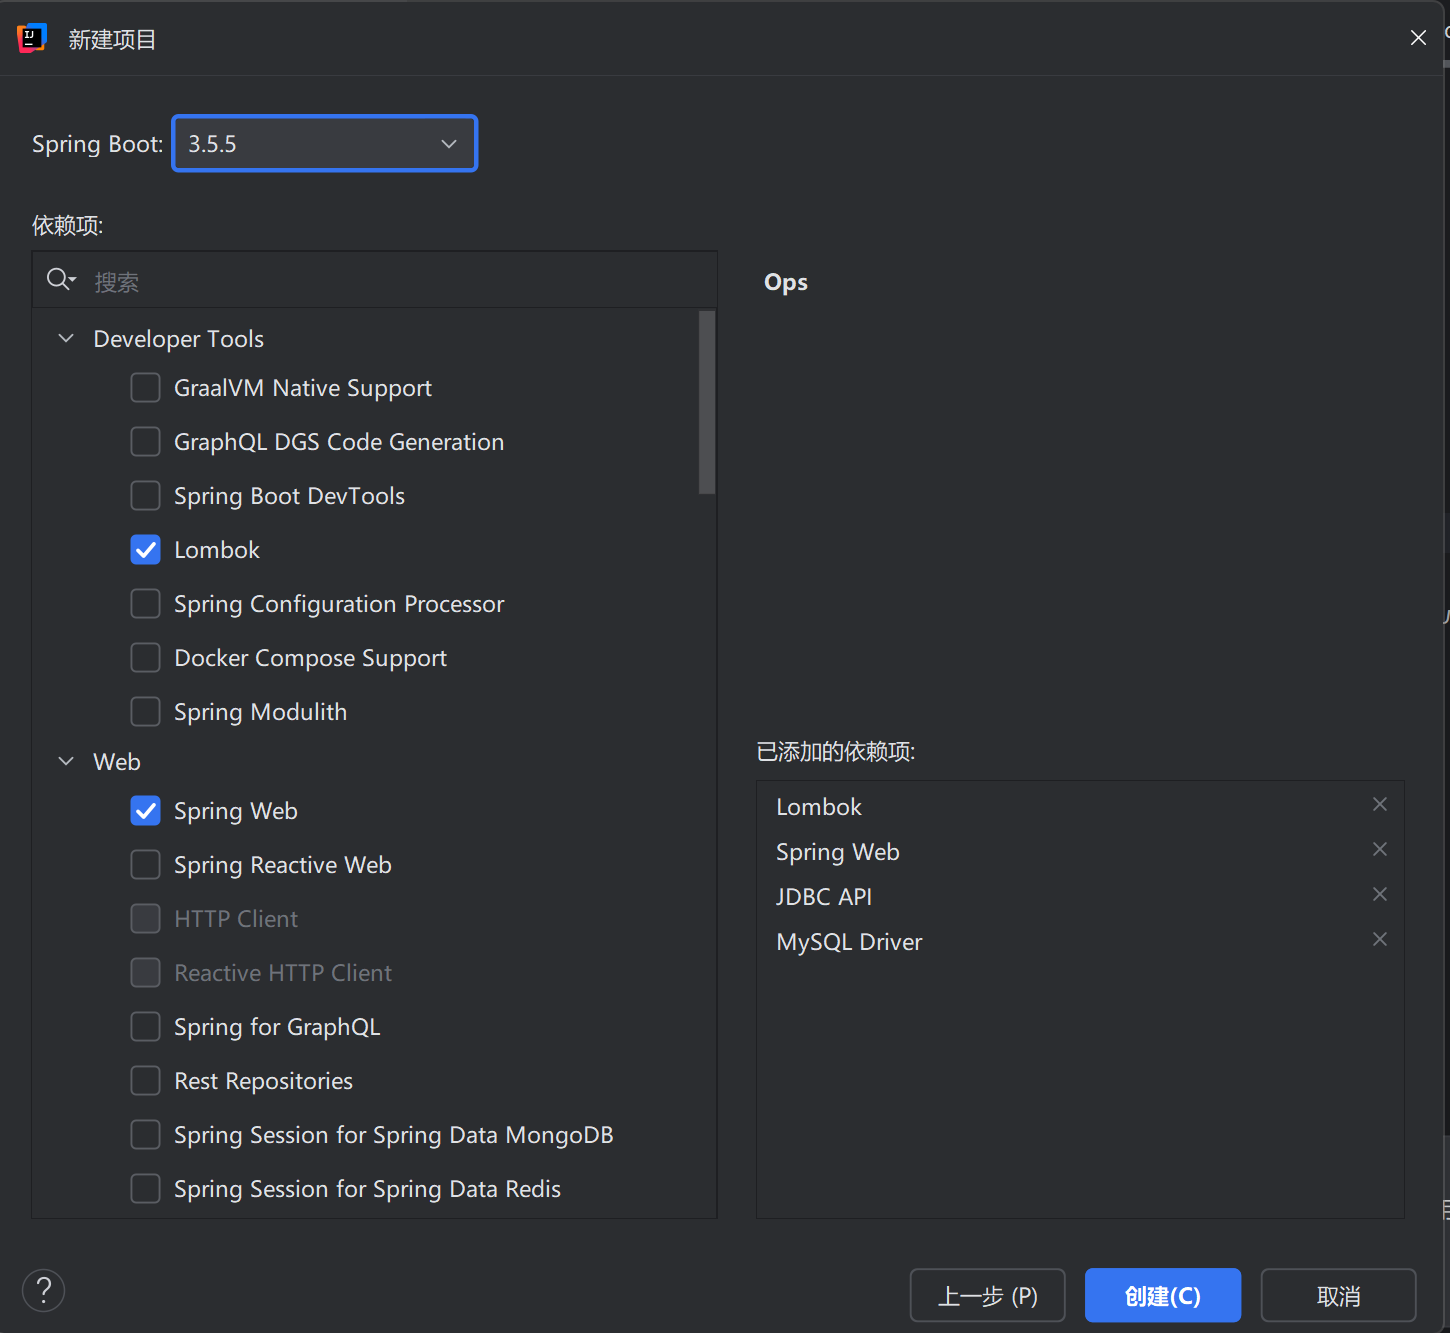Click the 取消 cancel button

point(1338,1295)
